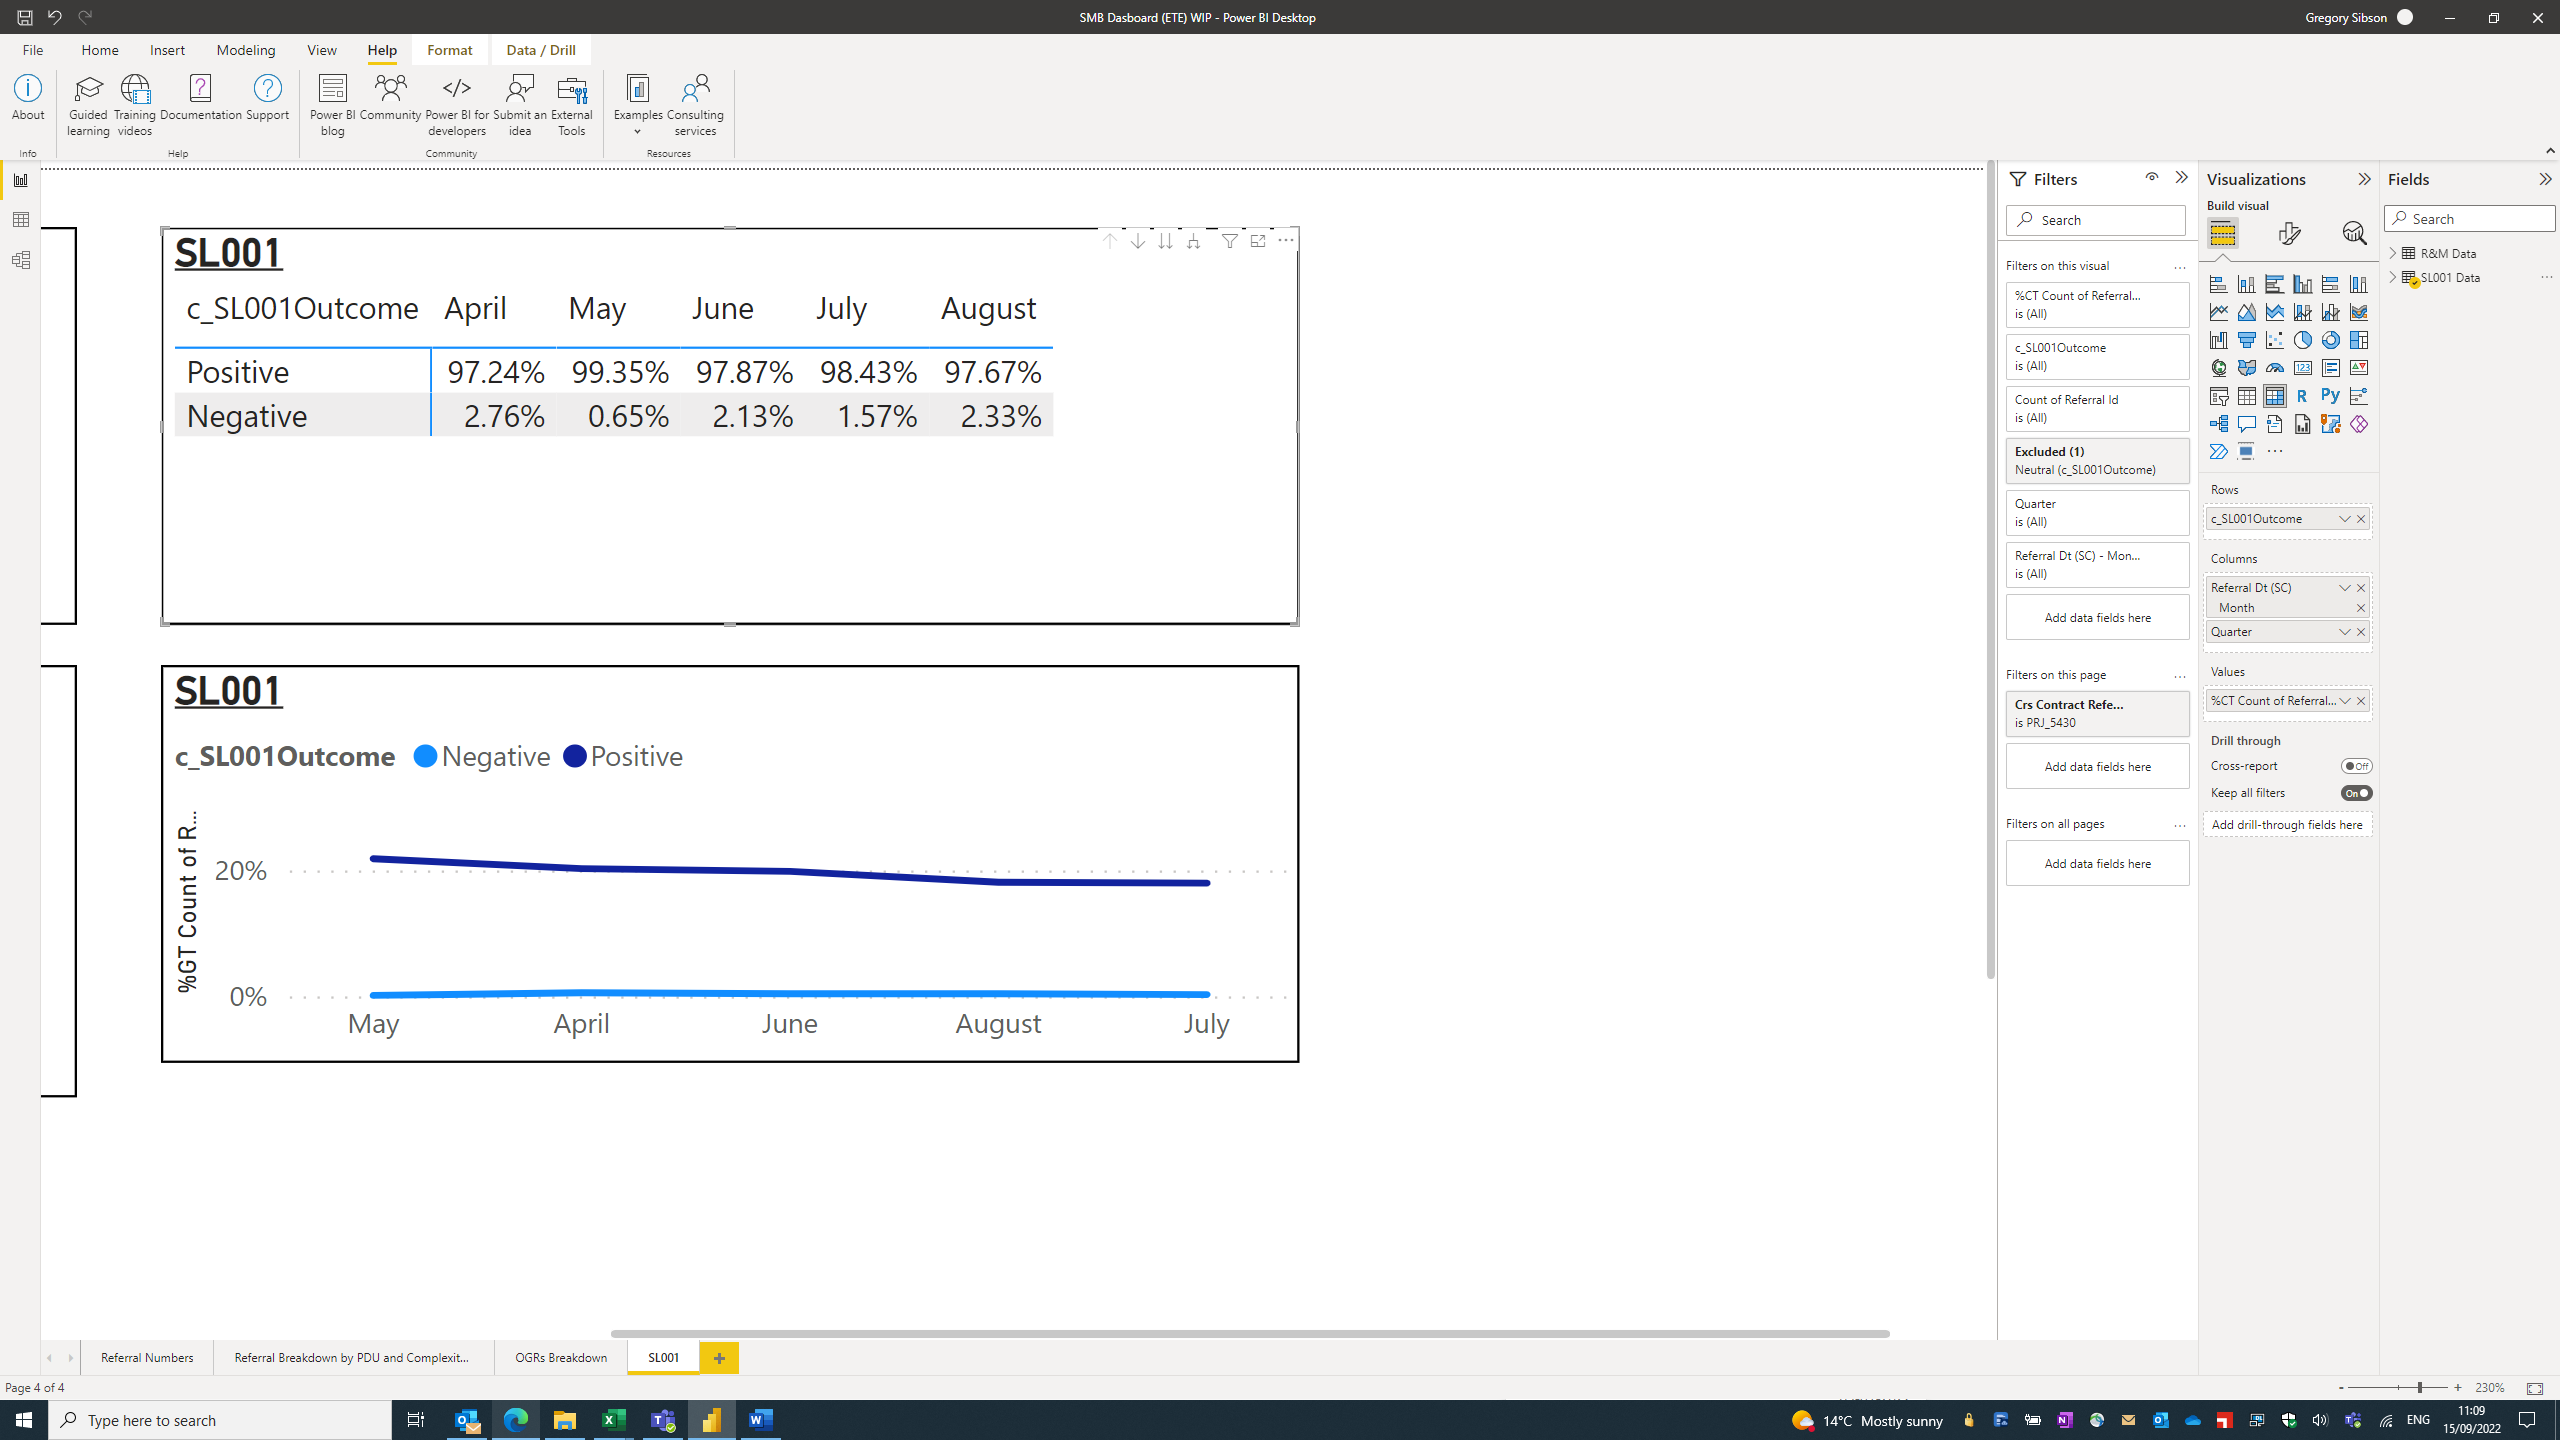Select the Gauge visualization
This screenshot has height=1440, width=2560.
pyautogui.click(x=2274, y=368)
